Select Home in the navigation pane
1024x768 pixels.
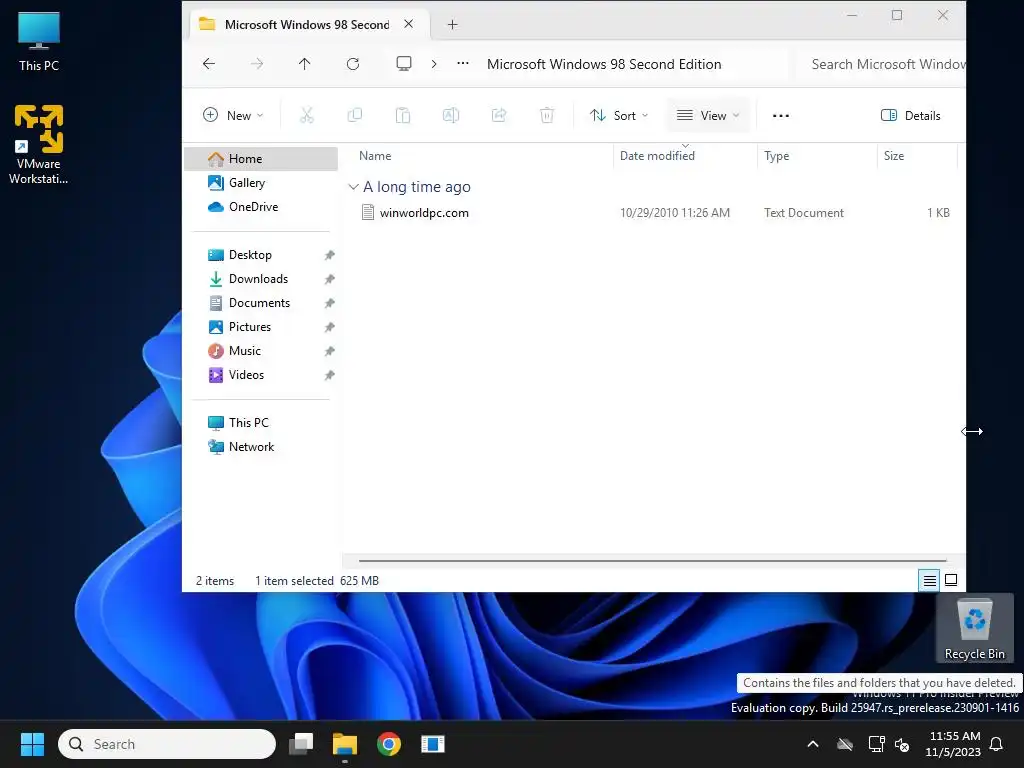coord(261,159)
